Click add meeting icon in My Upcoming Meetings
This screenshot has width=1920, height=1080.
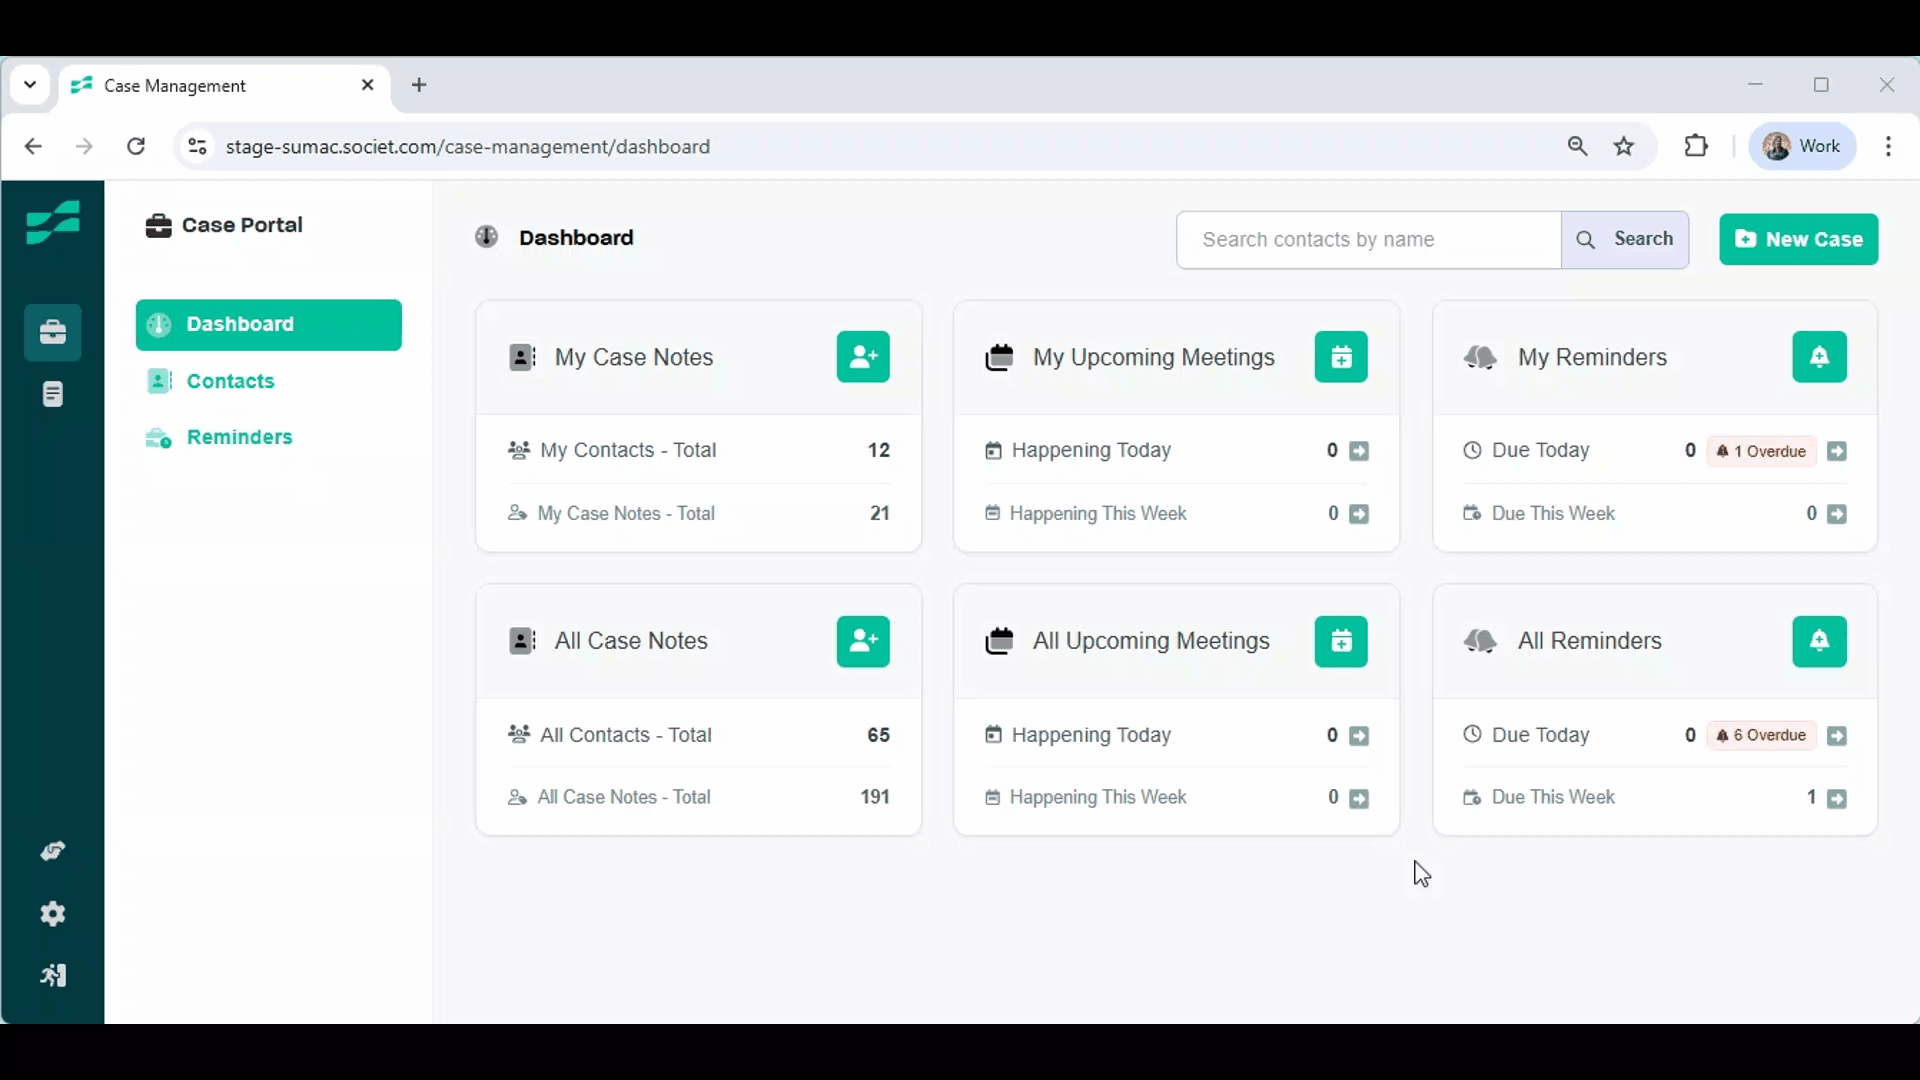coord(1340,357)
